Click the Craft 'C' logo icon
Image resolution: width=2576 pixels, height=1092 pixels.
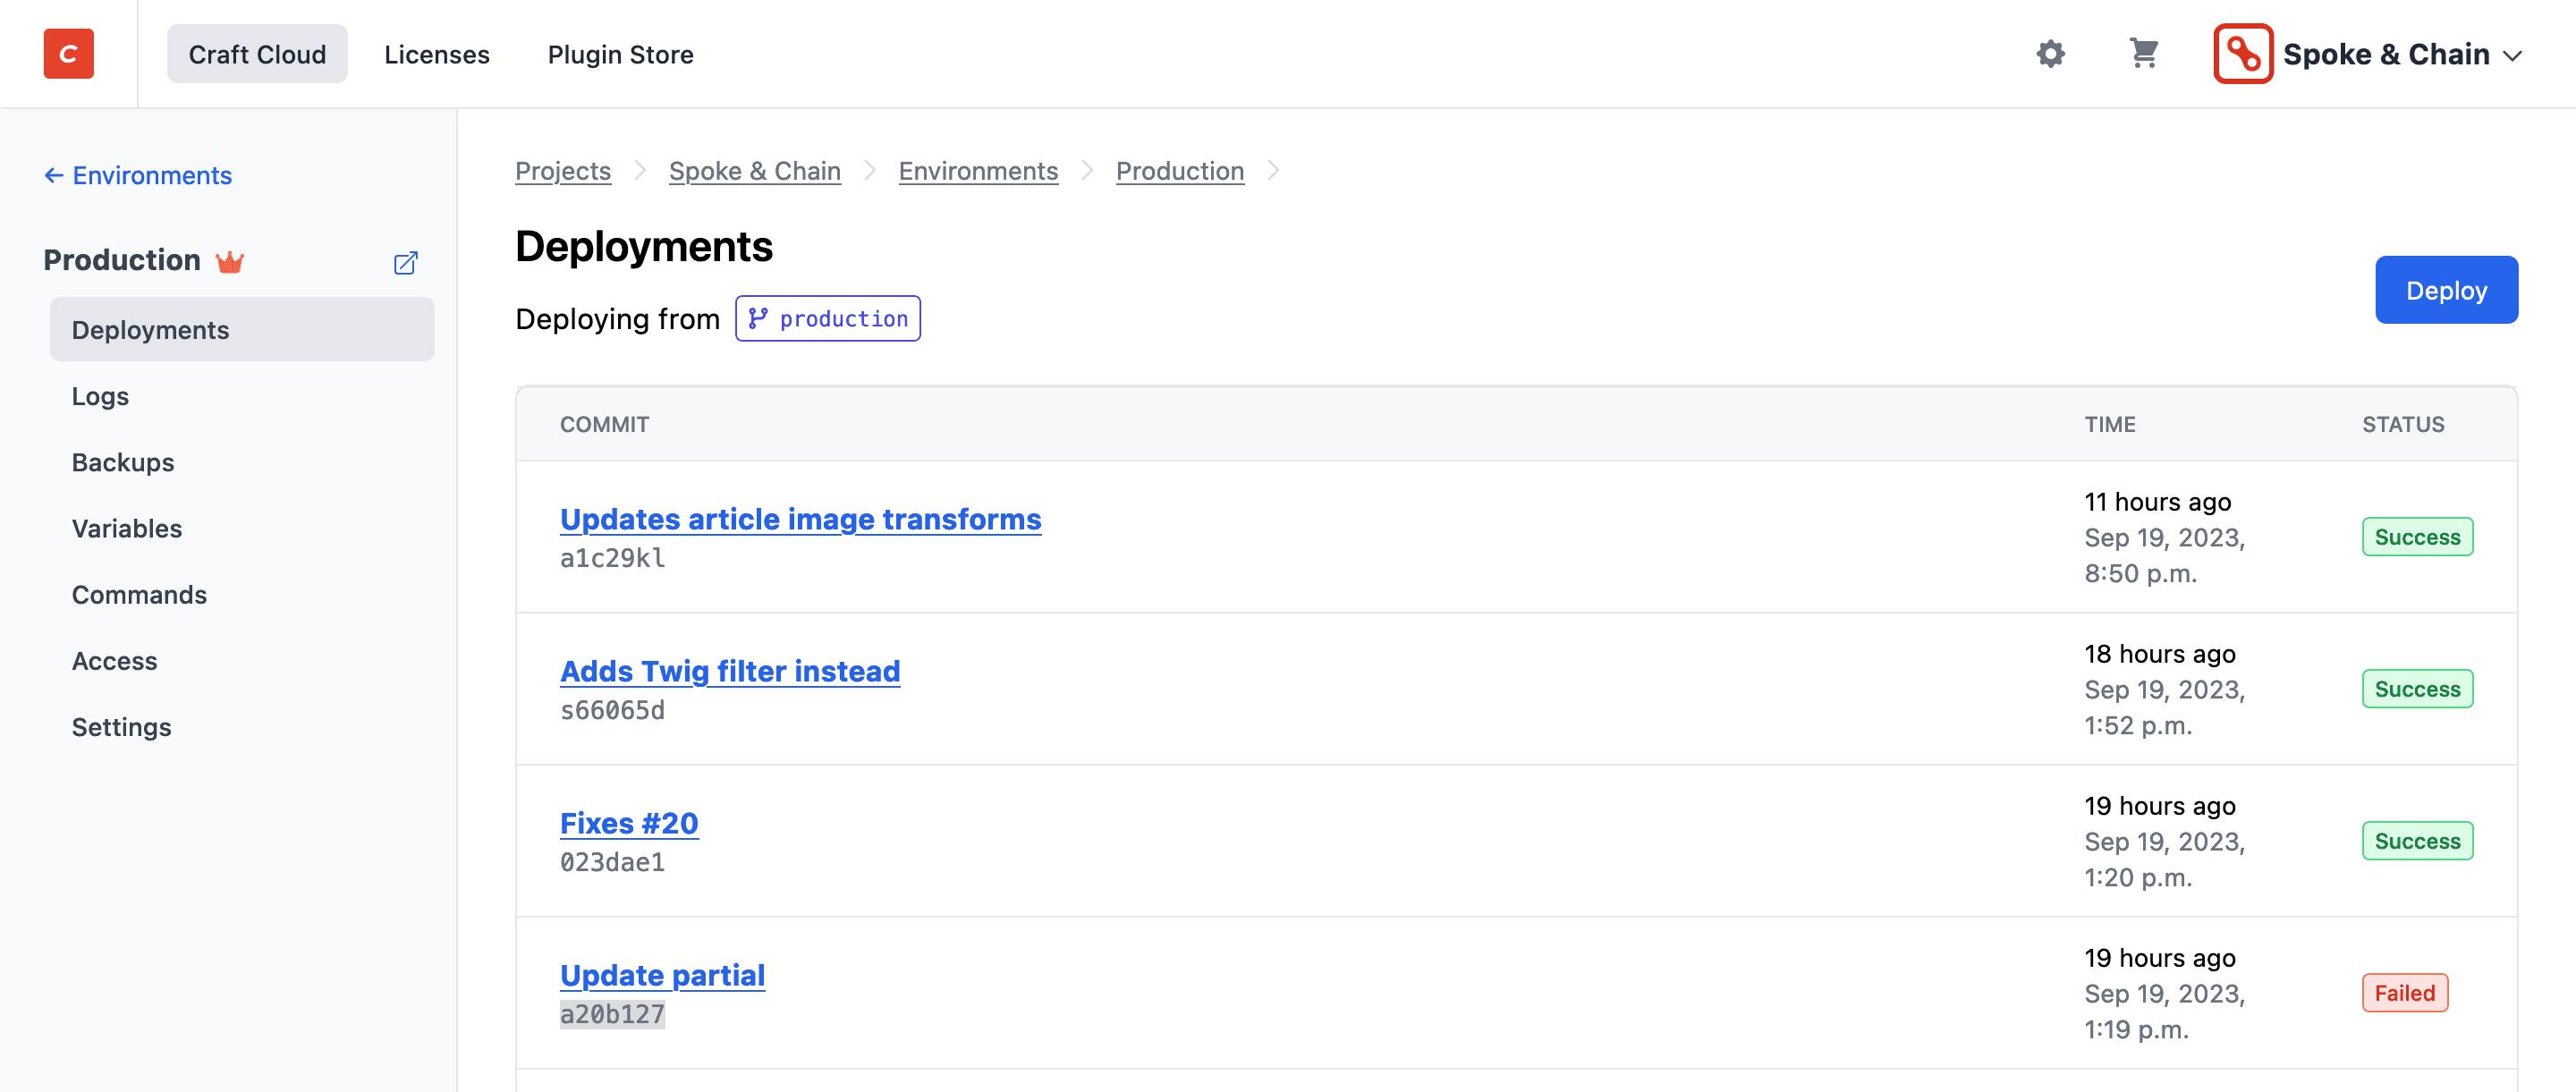[68, 54]
